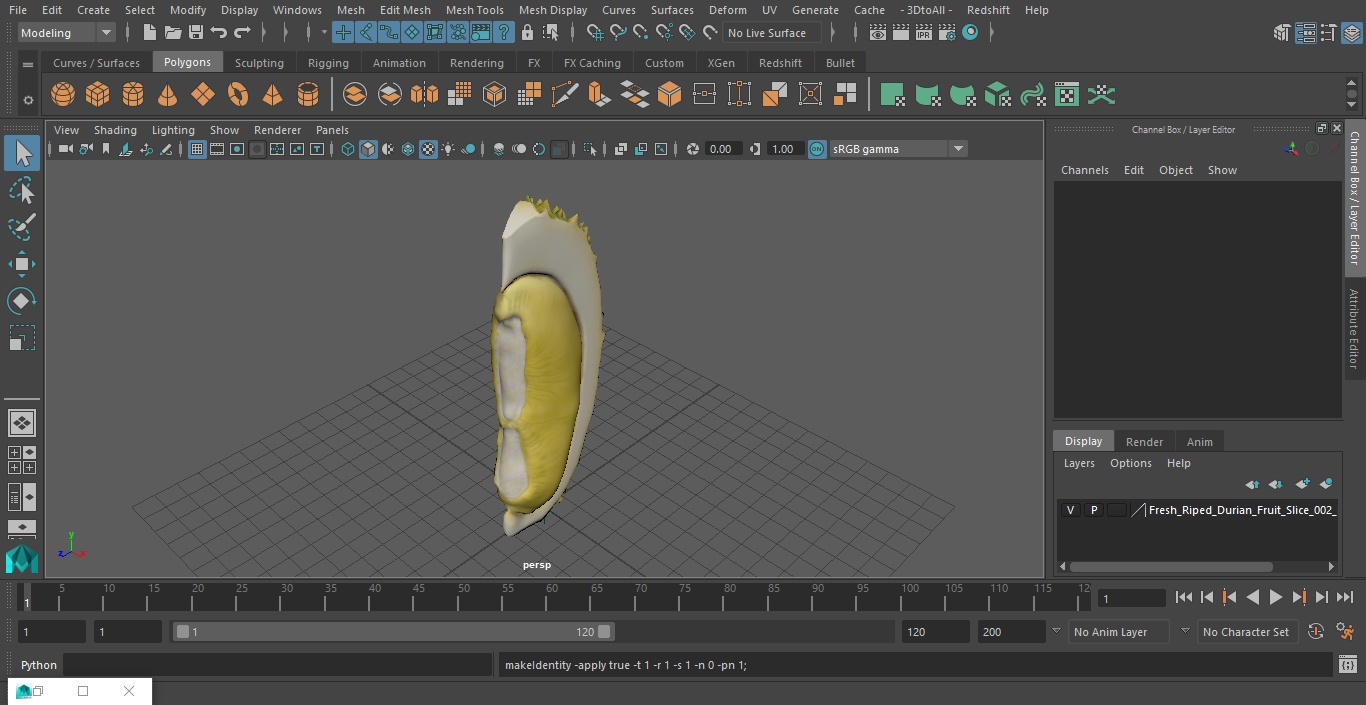Click frame 60 on the timeline
Screen dimensions: 1366x705
[x=552, y=598]
